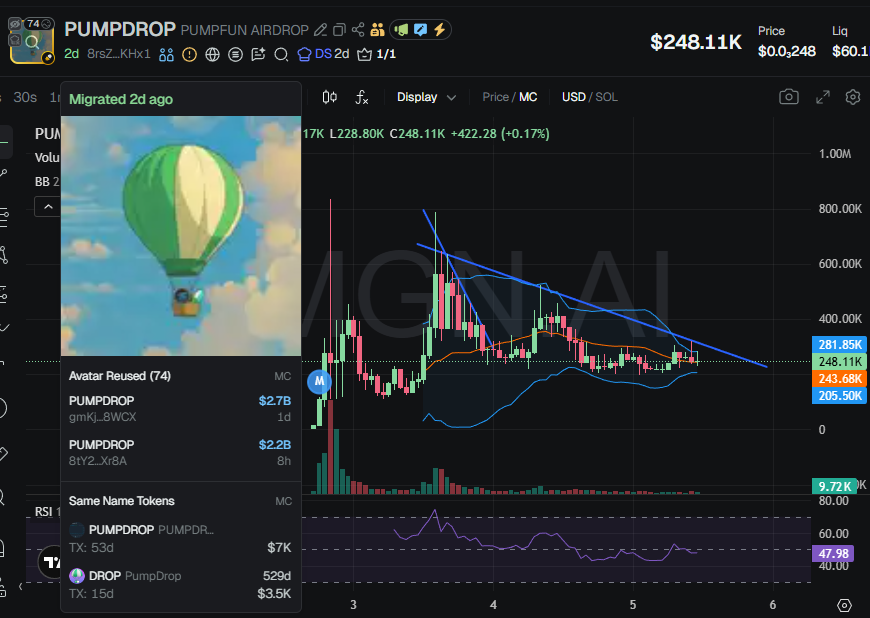
Task: Click Avatar Reused (74) heading
Action: click(x=120, y=376)
